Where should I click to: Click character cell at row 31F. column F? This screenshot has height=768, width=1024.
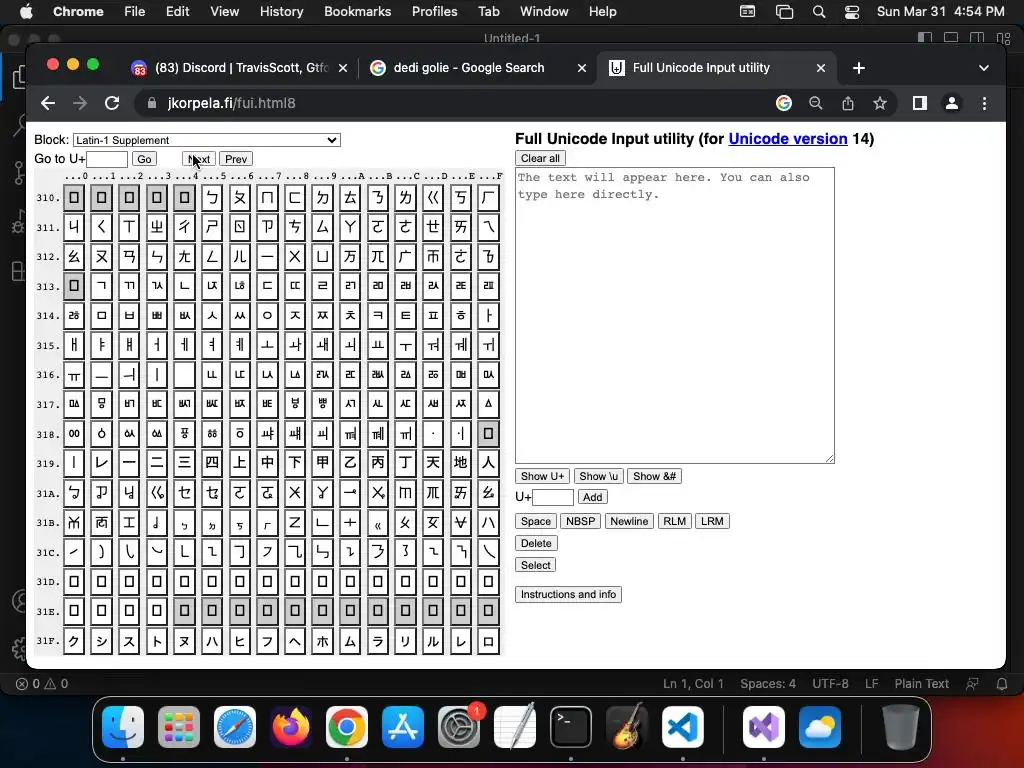[488, 641]
